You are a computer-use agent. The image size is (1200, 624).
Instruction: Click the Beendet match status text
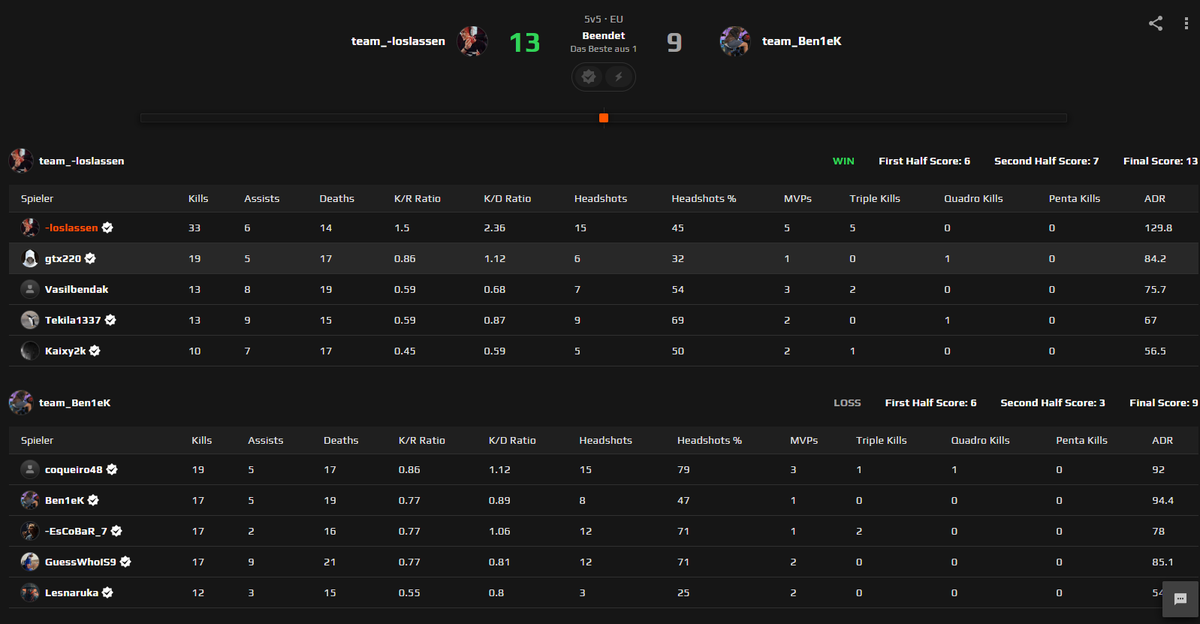coord(604,35)
